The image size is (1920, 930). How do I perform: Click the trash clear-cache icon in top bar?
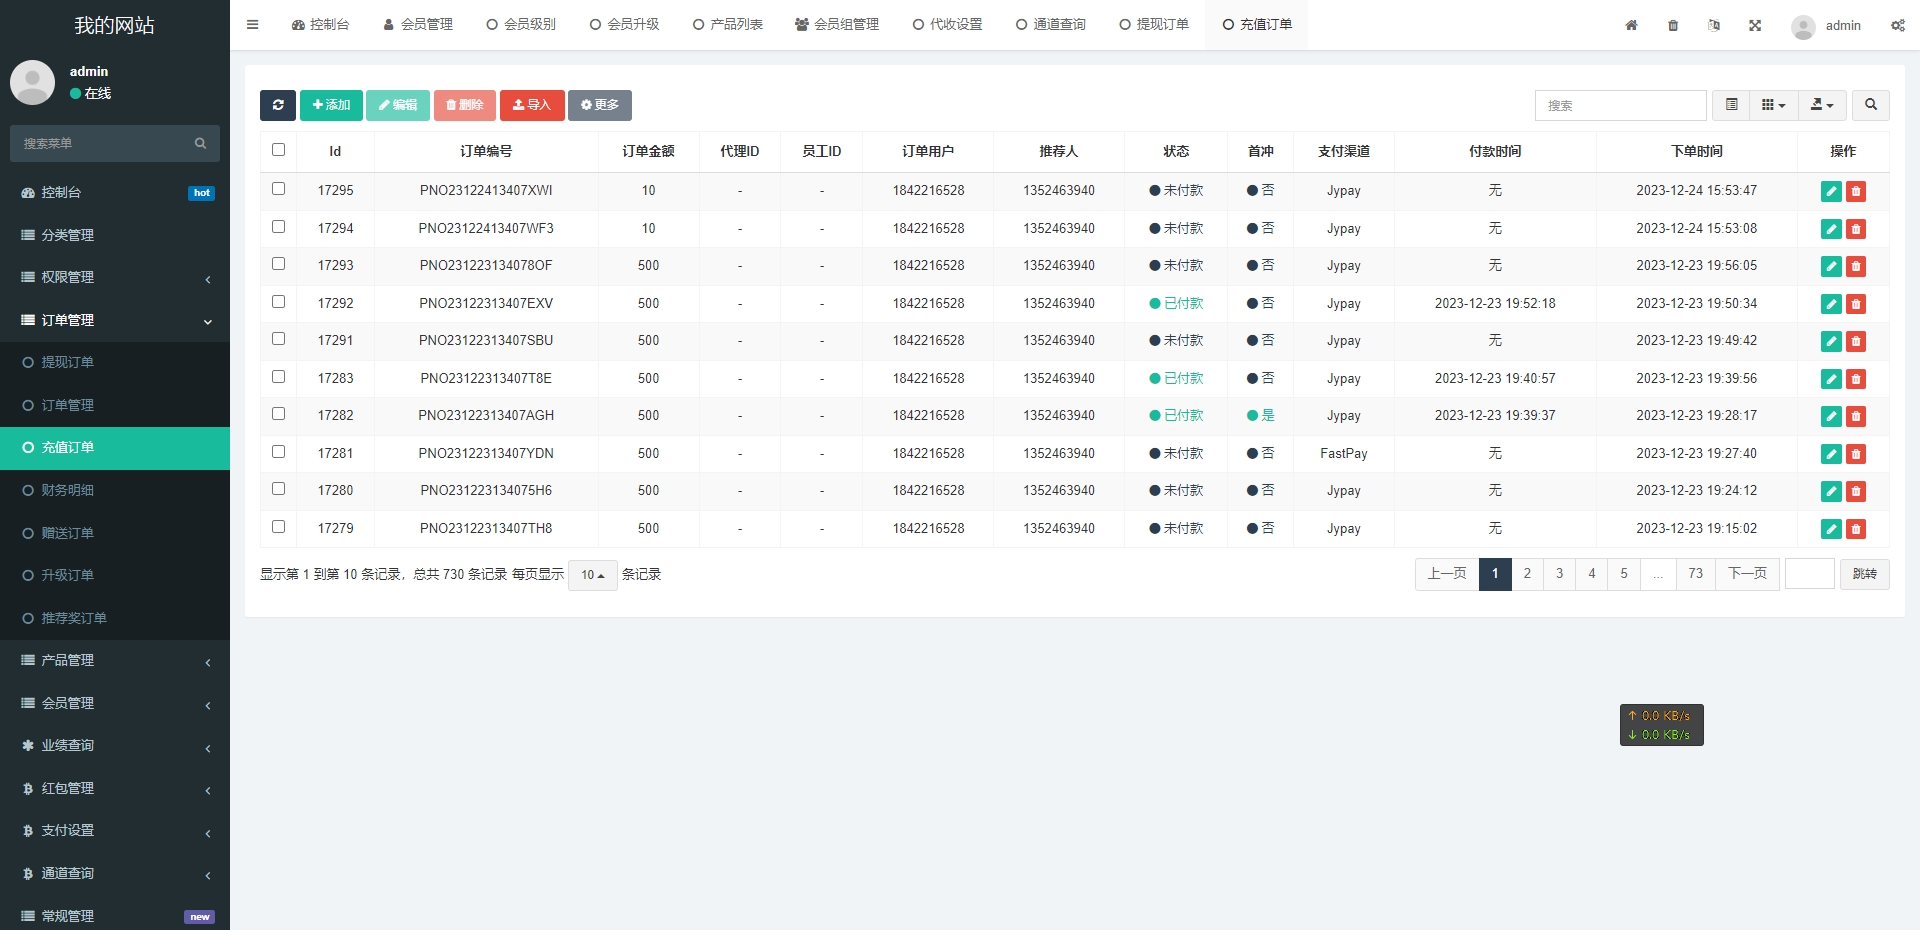pos(1673,25)
